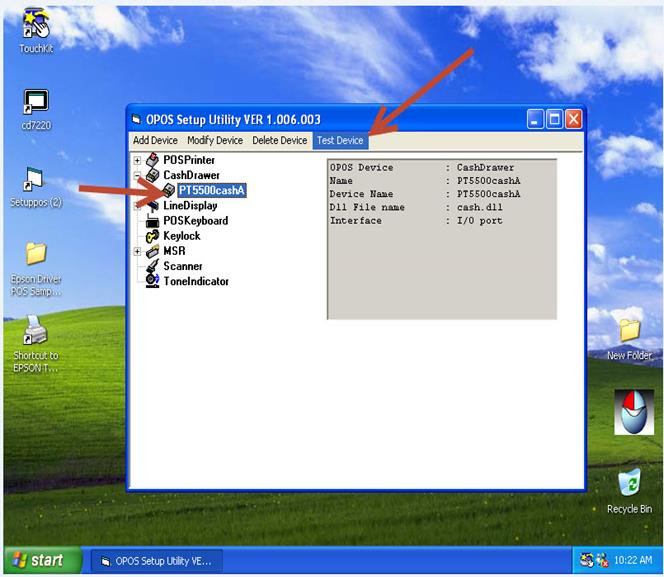The image size is (664, 577).
Task: Click the POSKeyboard device icon
Action: point(152,221)
